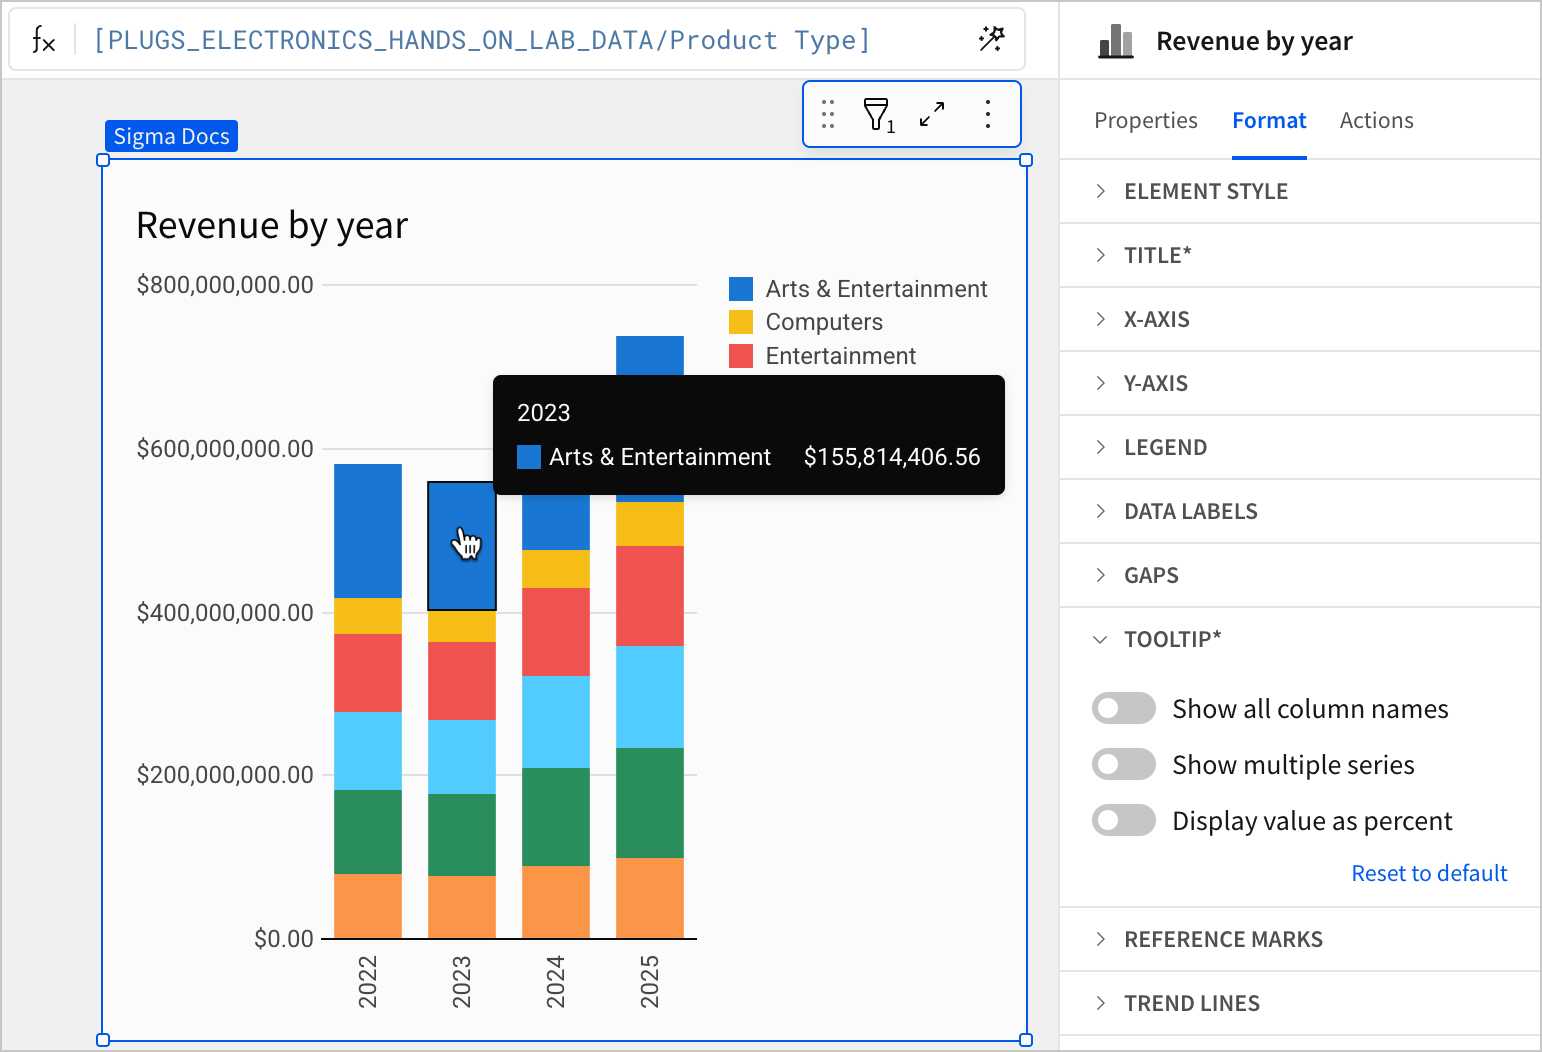
Task: Click the Product Type formula input field
Action: click(478, 39)
